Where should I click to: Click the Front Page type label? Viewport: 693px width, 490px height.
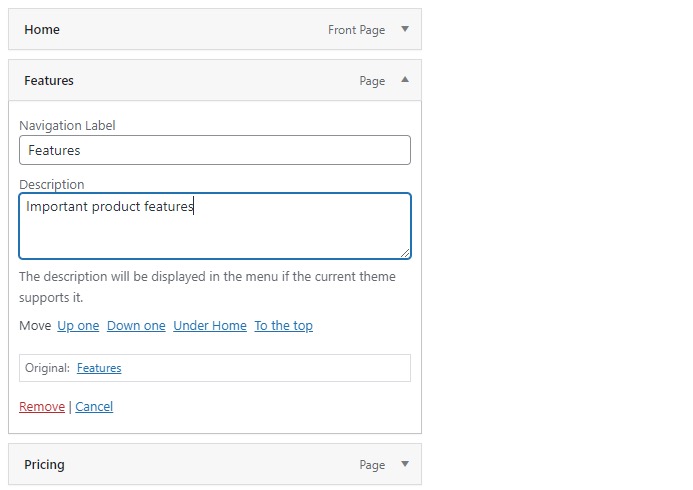coord(356,30)
